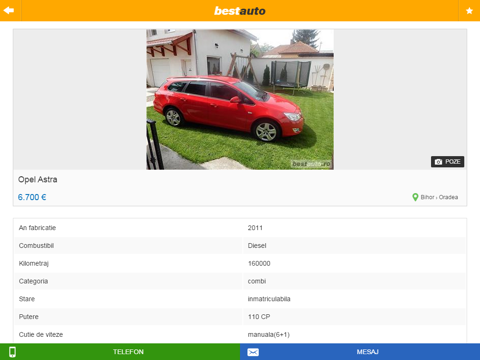This screenshot has height=360, width=480.
Task: Select the Kilometraj label
Action: 34,264
